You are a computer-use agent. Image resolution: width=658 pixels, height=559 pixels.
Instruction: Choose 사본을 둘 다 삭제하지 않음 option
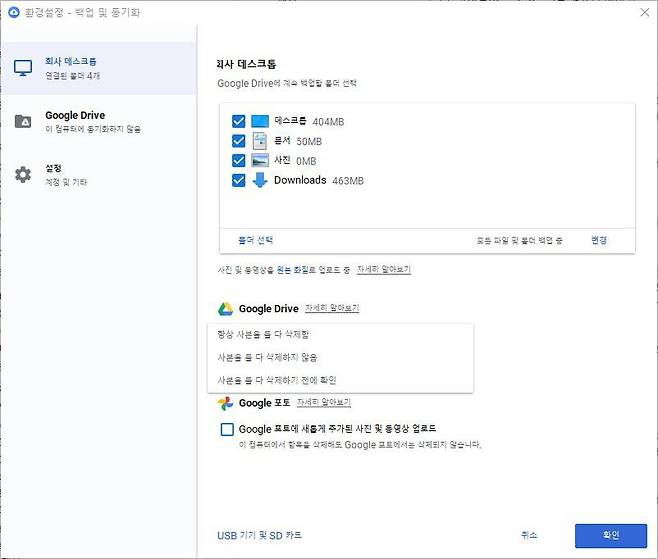340,358
